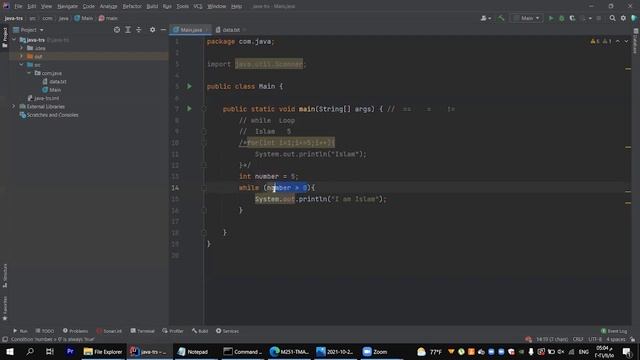Select opened file target icon in Project panel
Viewport: 640px width, 360px height.
tap(117, 30)
